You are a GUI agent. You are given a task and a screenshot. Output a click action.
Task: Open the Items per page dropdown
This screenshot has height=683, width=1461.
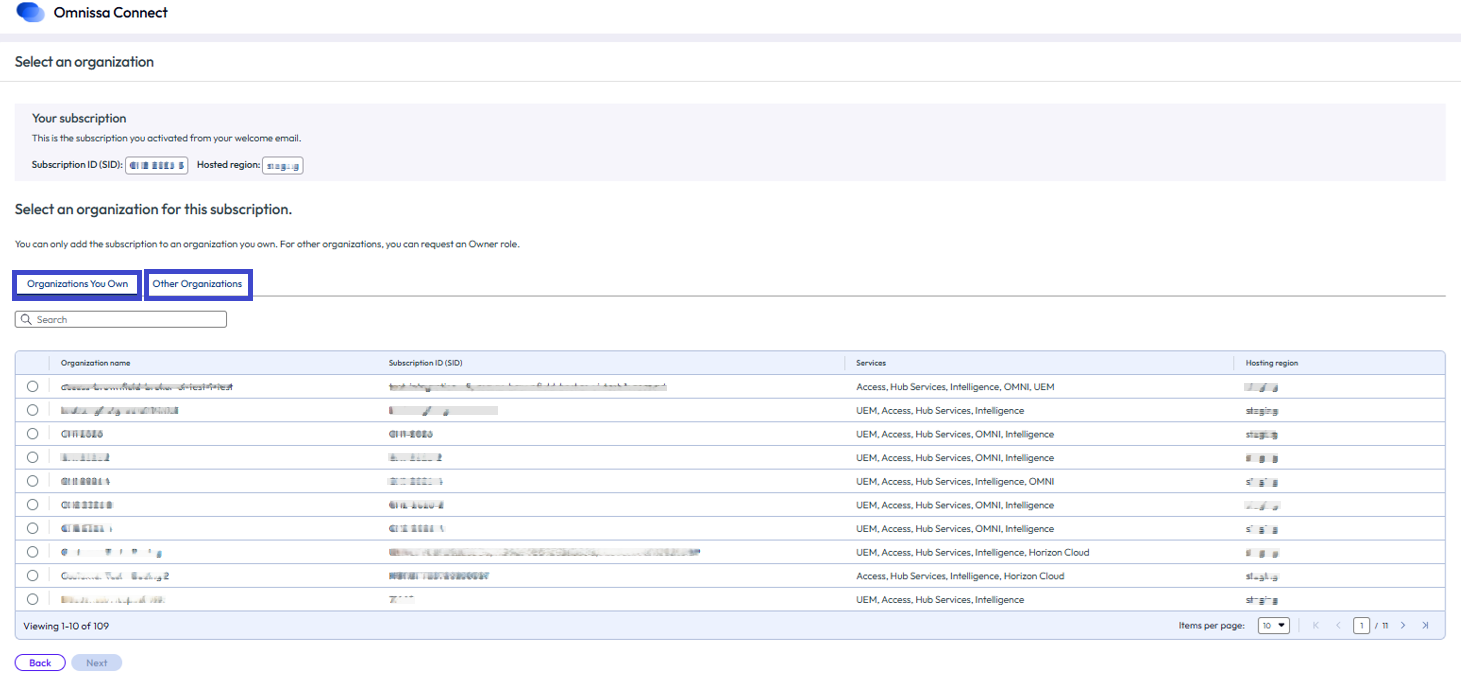click(x=1274, y=626)
